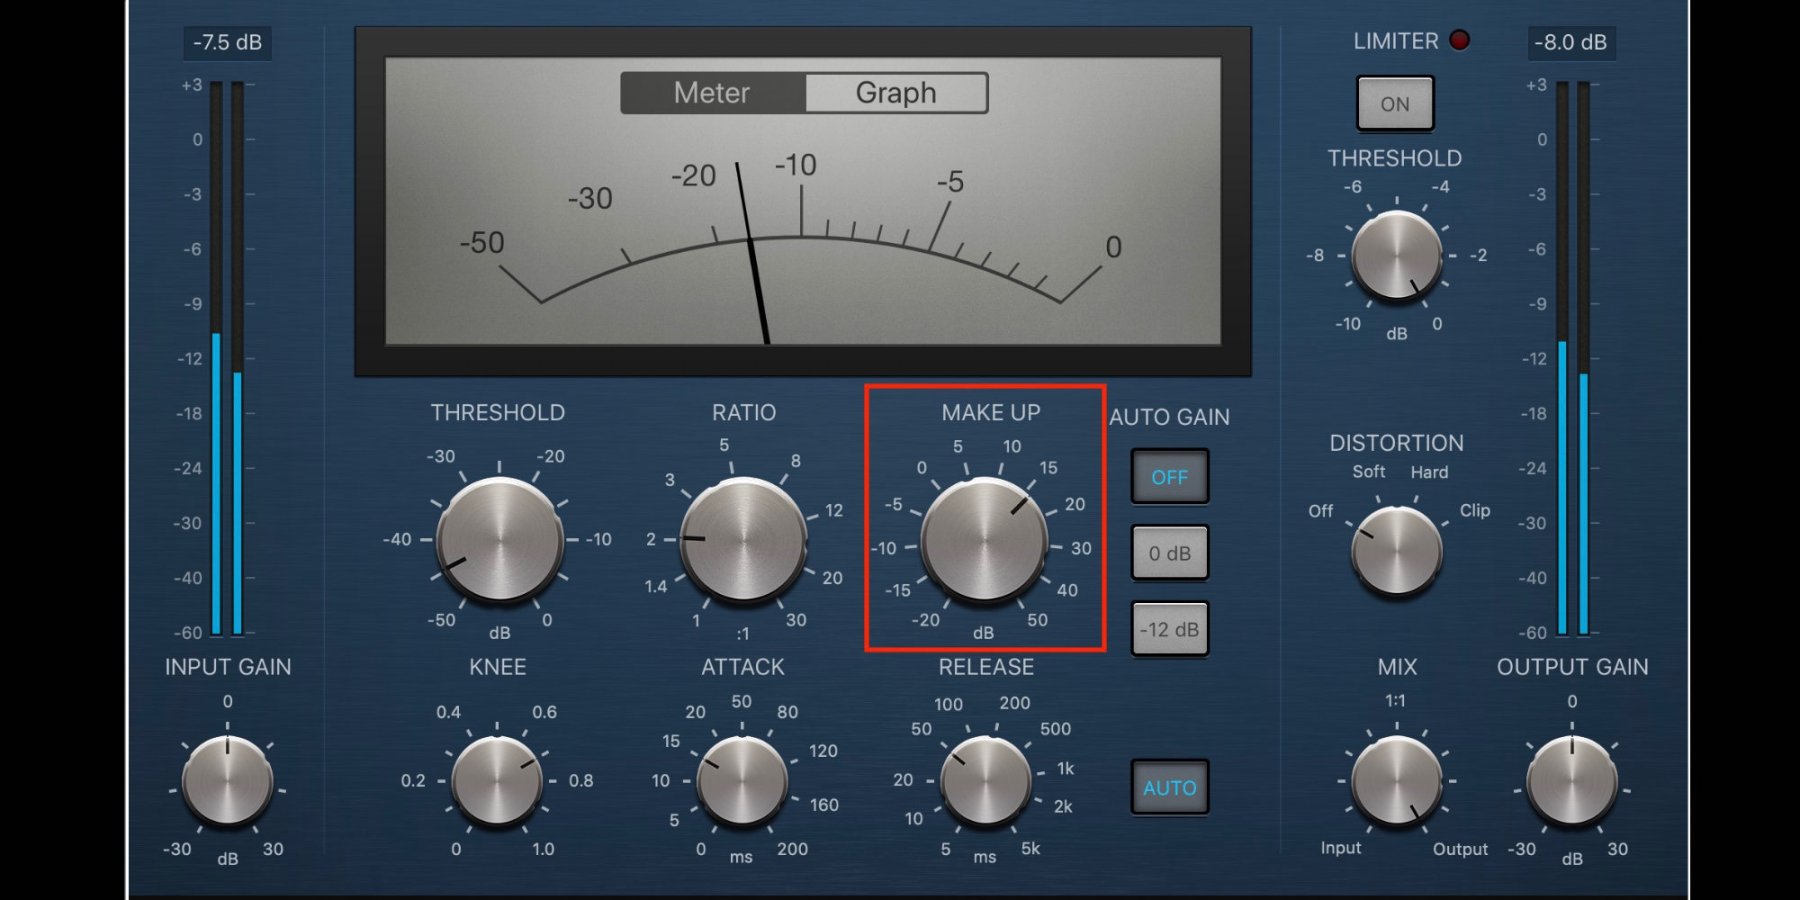The image size is (1800, 900).
Task: Click the Ratio knob
Action: [x=743, y=540]
